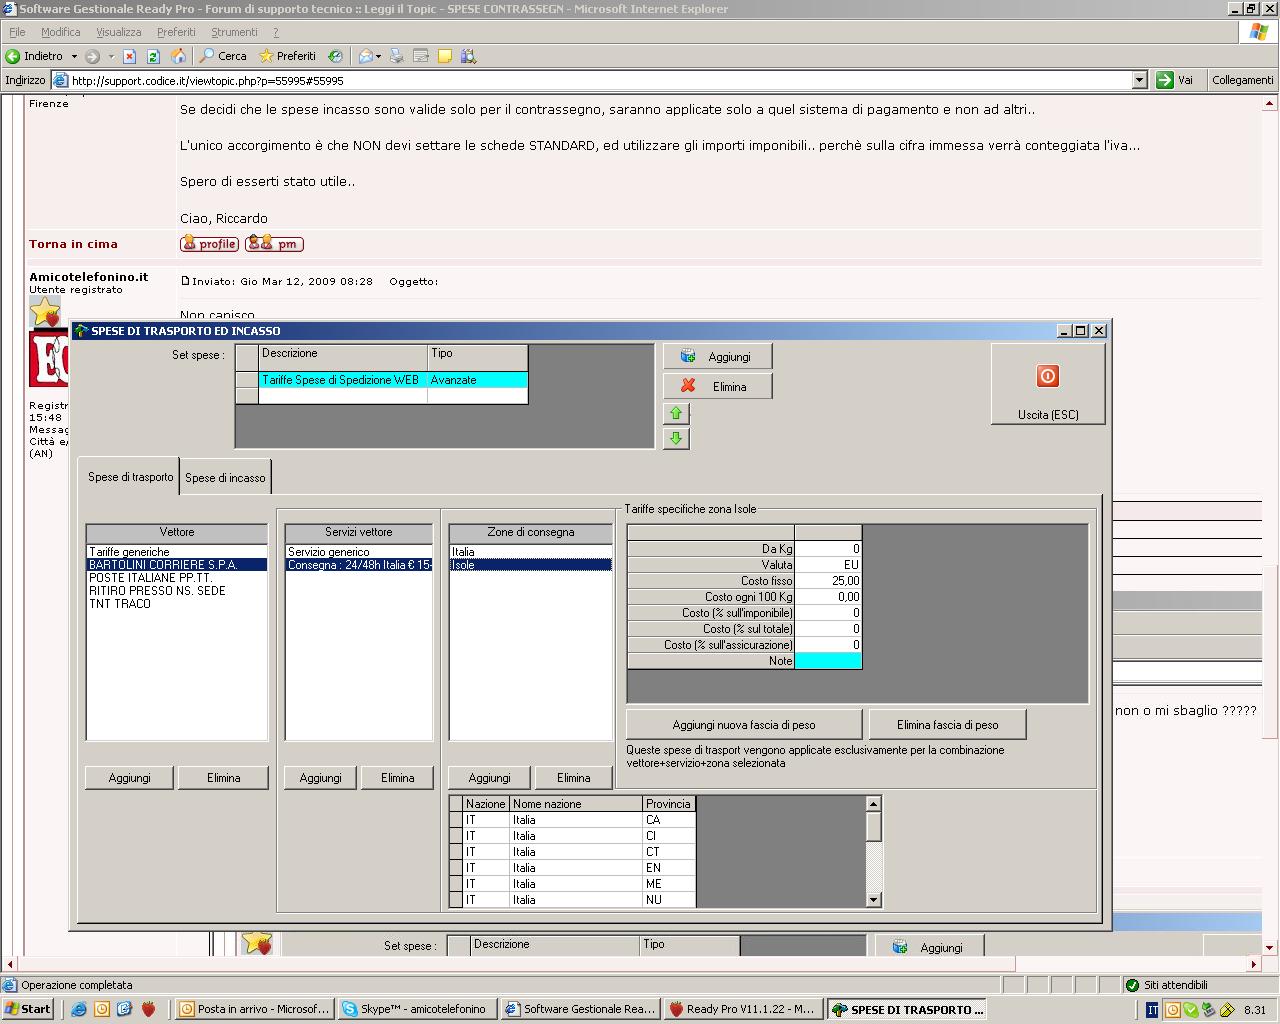Click Elimina under Zone di consegna list
Screen dimensions: 1280x1024
(573, 778)
